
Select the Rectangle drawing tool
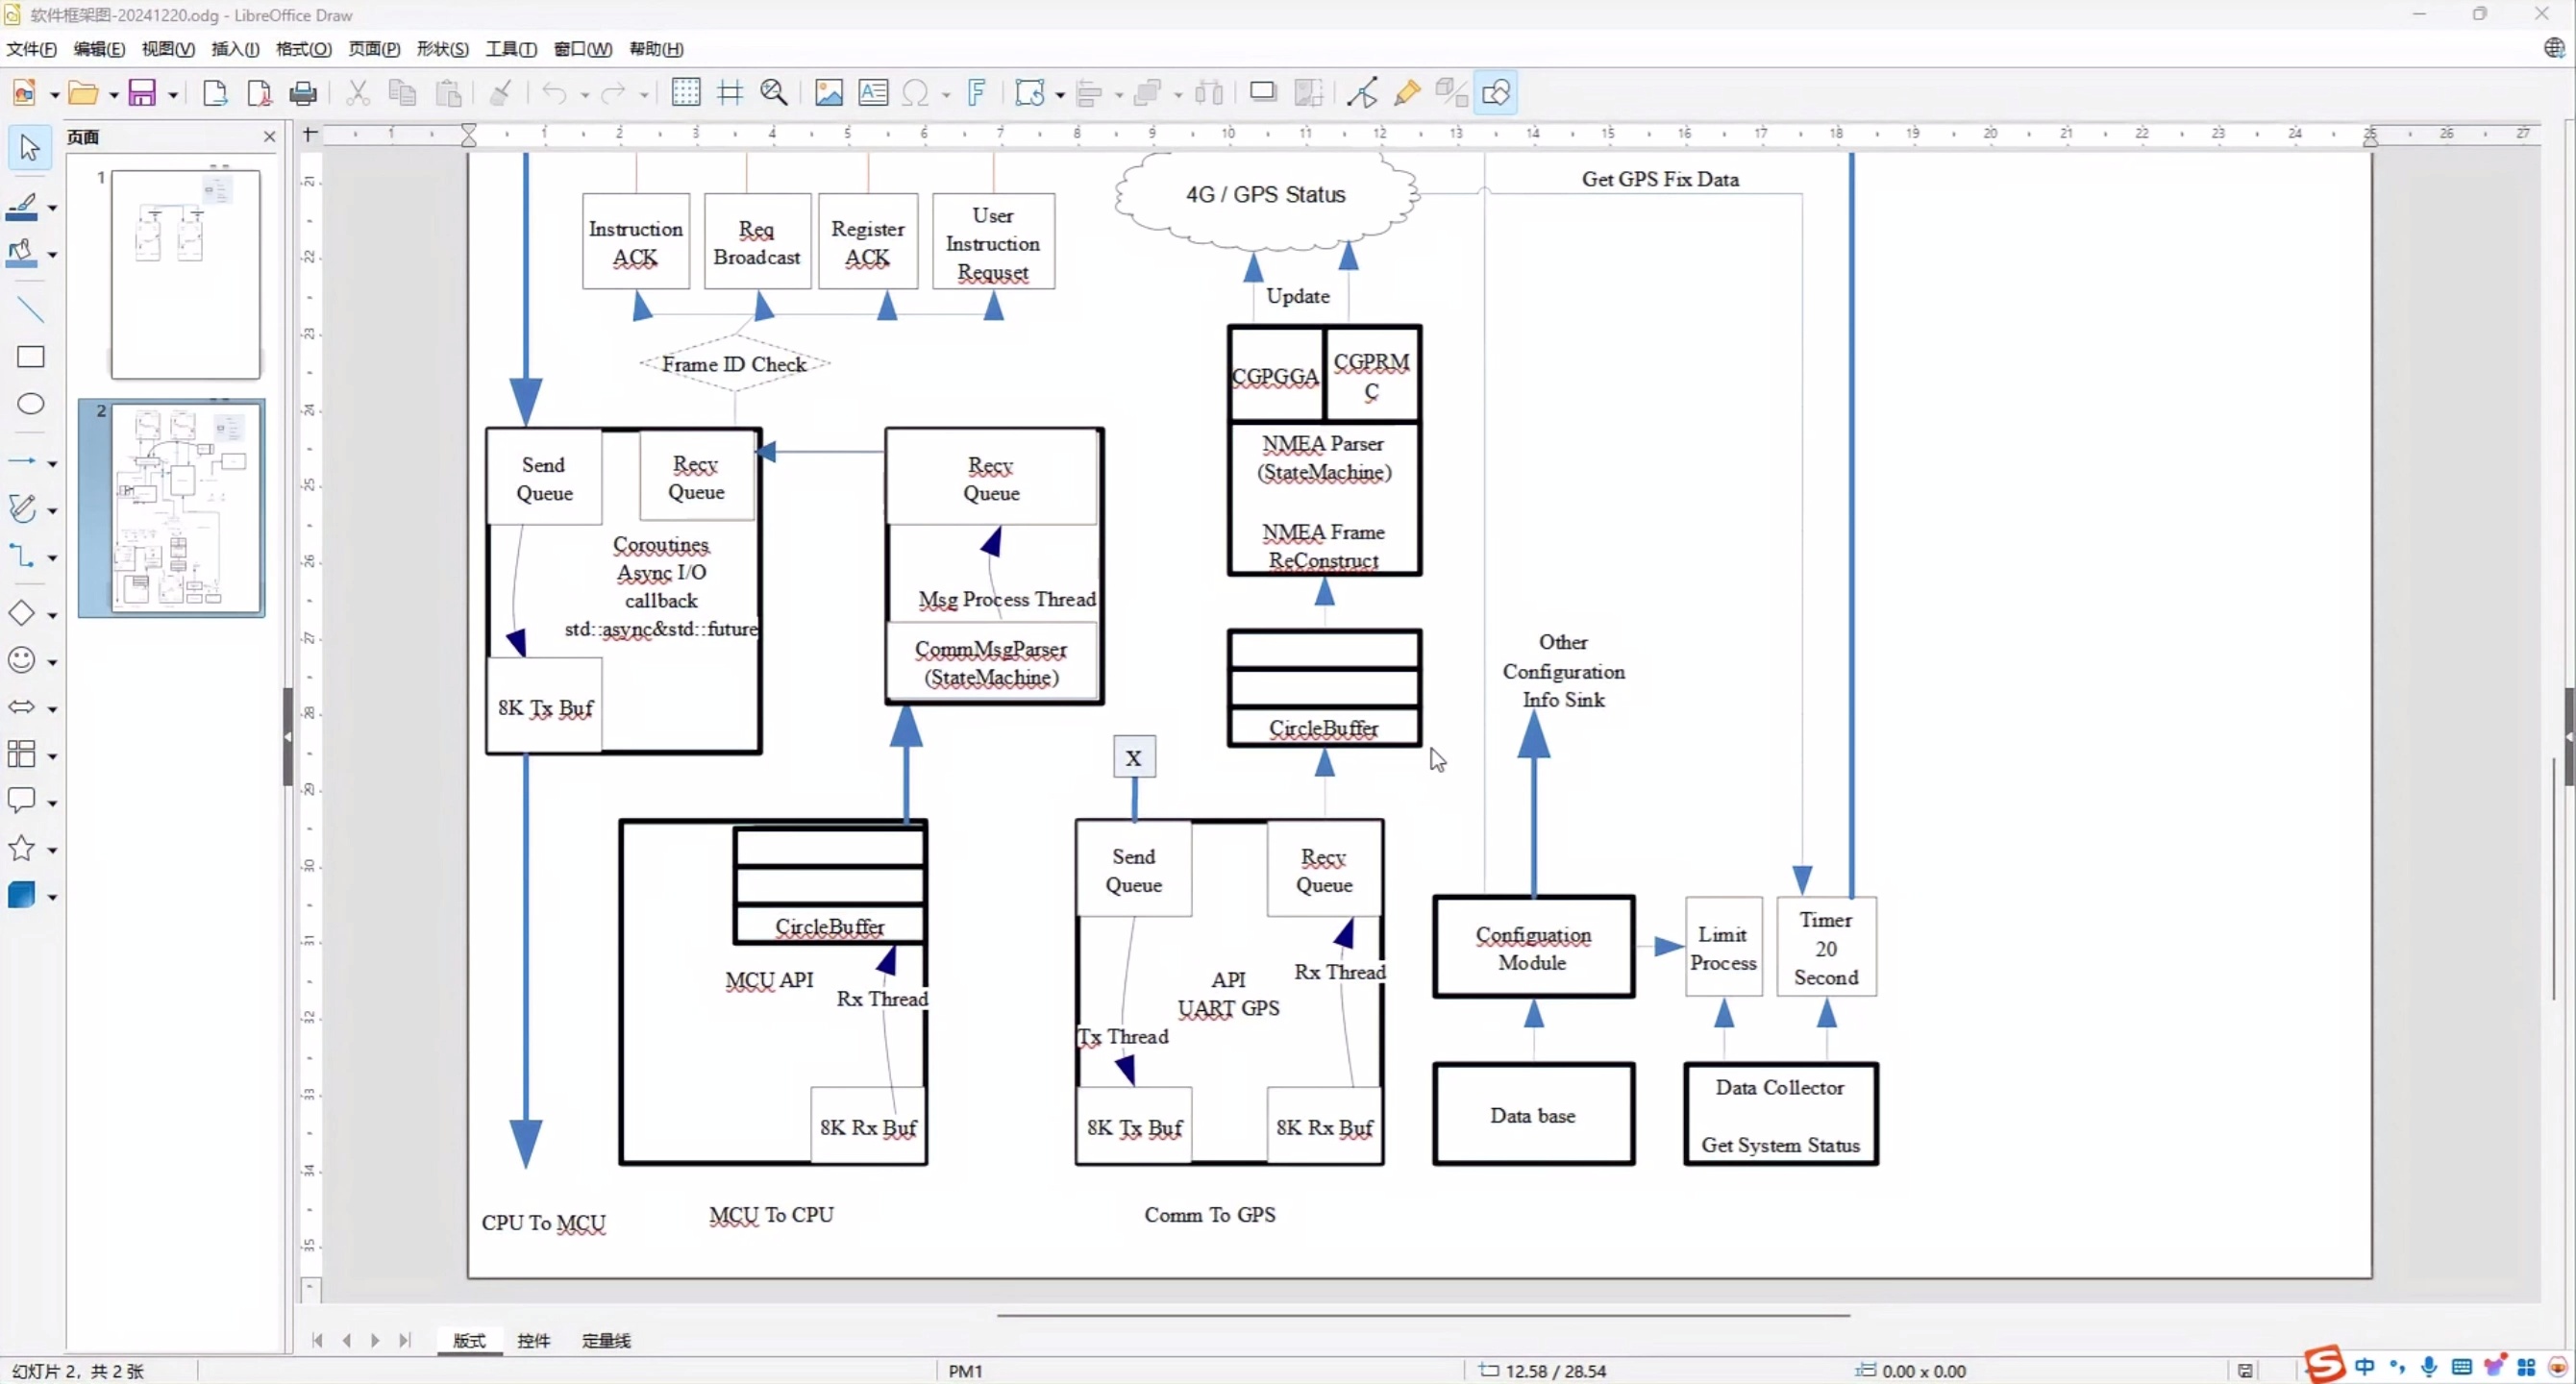(31, 357)
